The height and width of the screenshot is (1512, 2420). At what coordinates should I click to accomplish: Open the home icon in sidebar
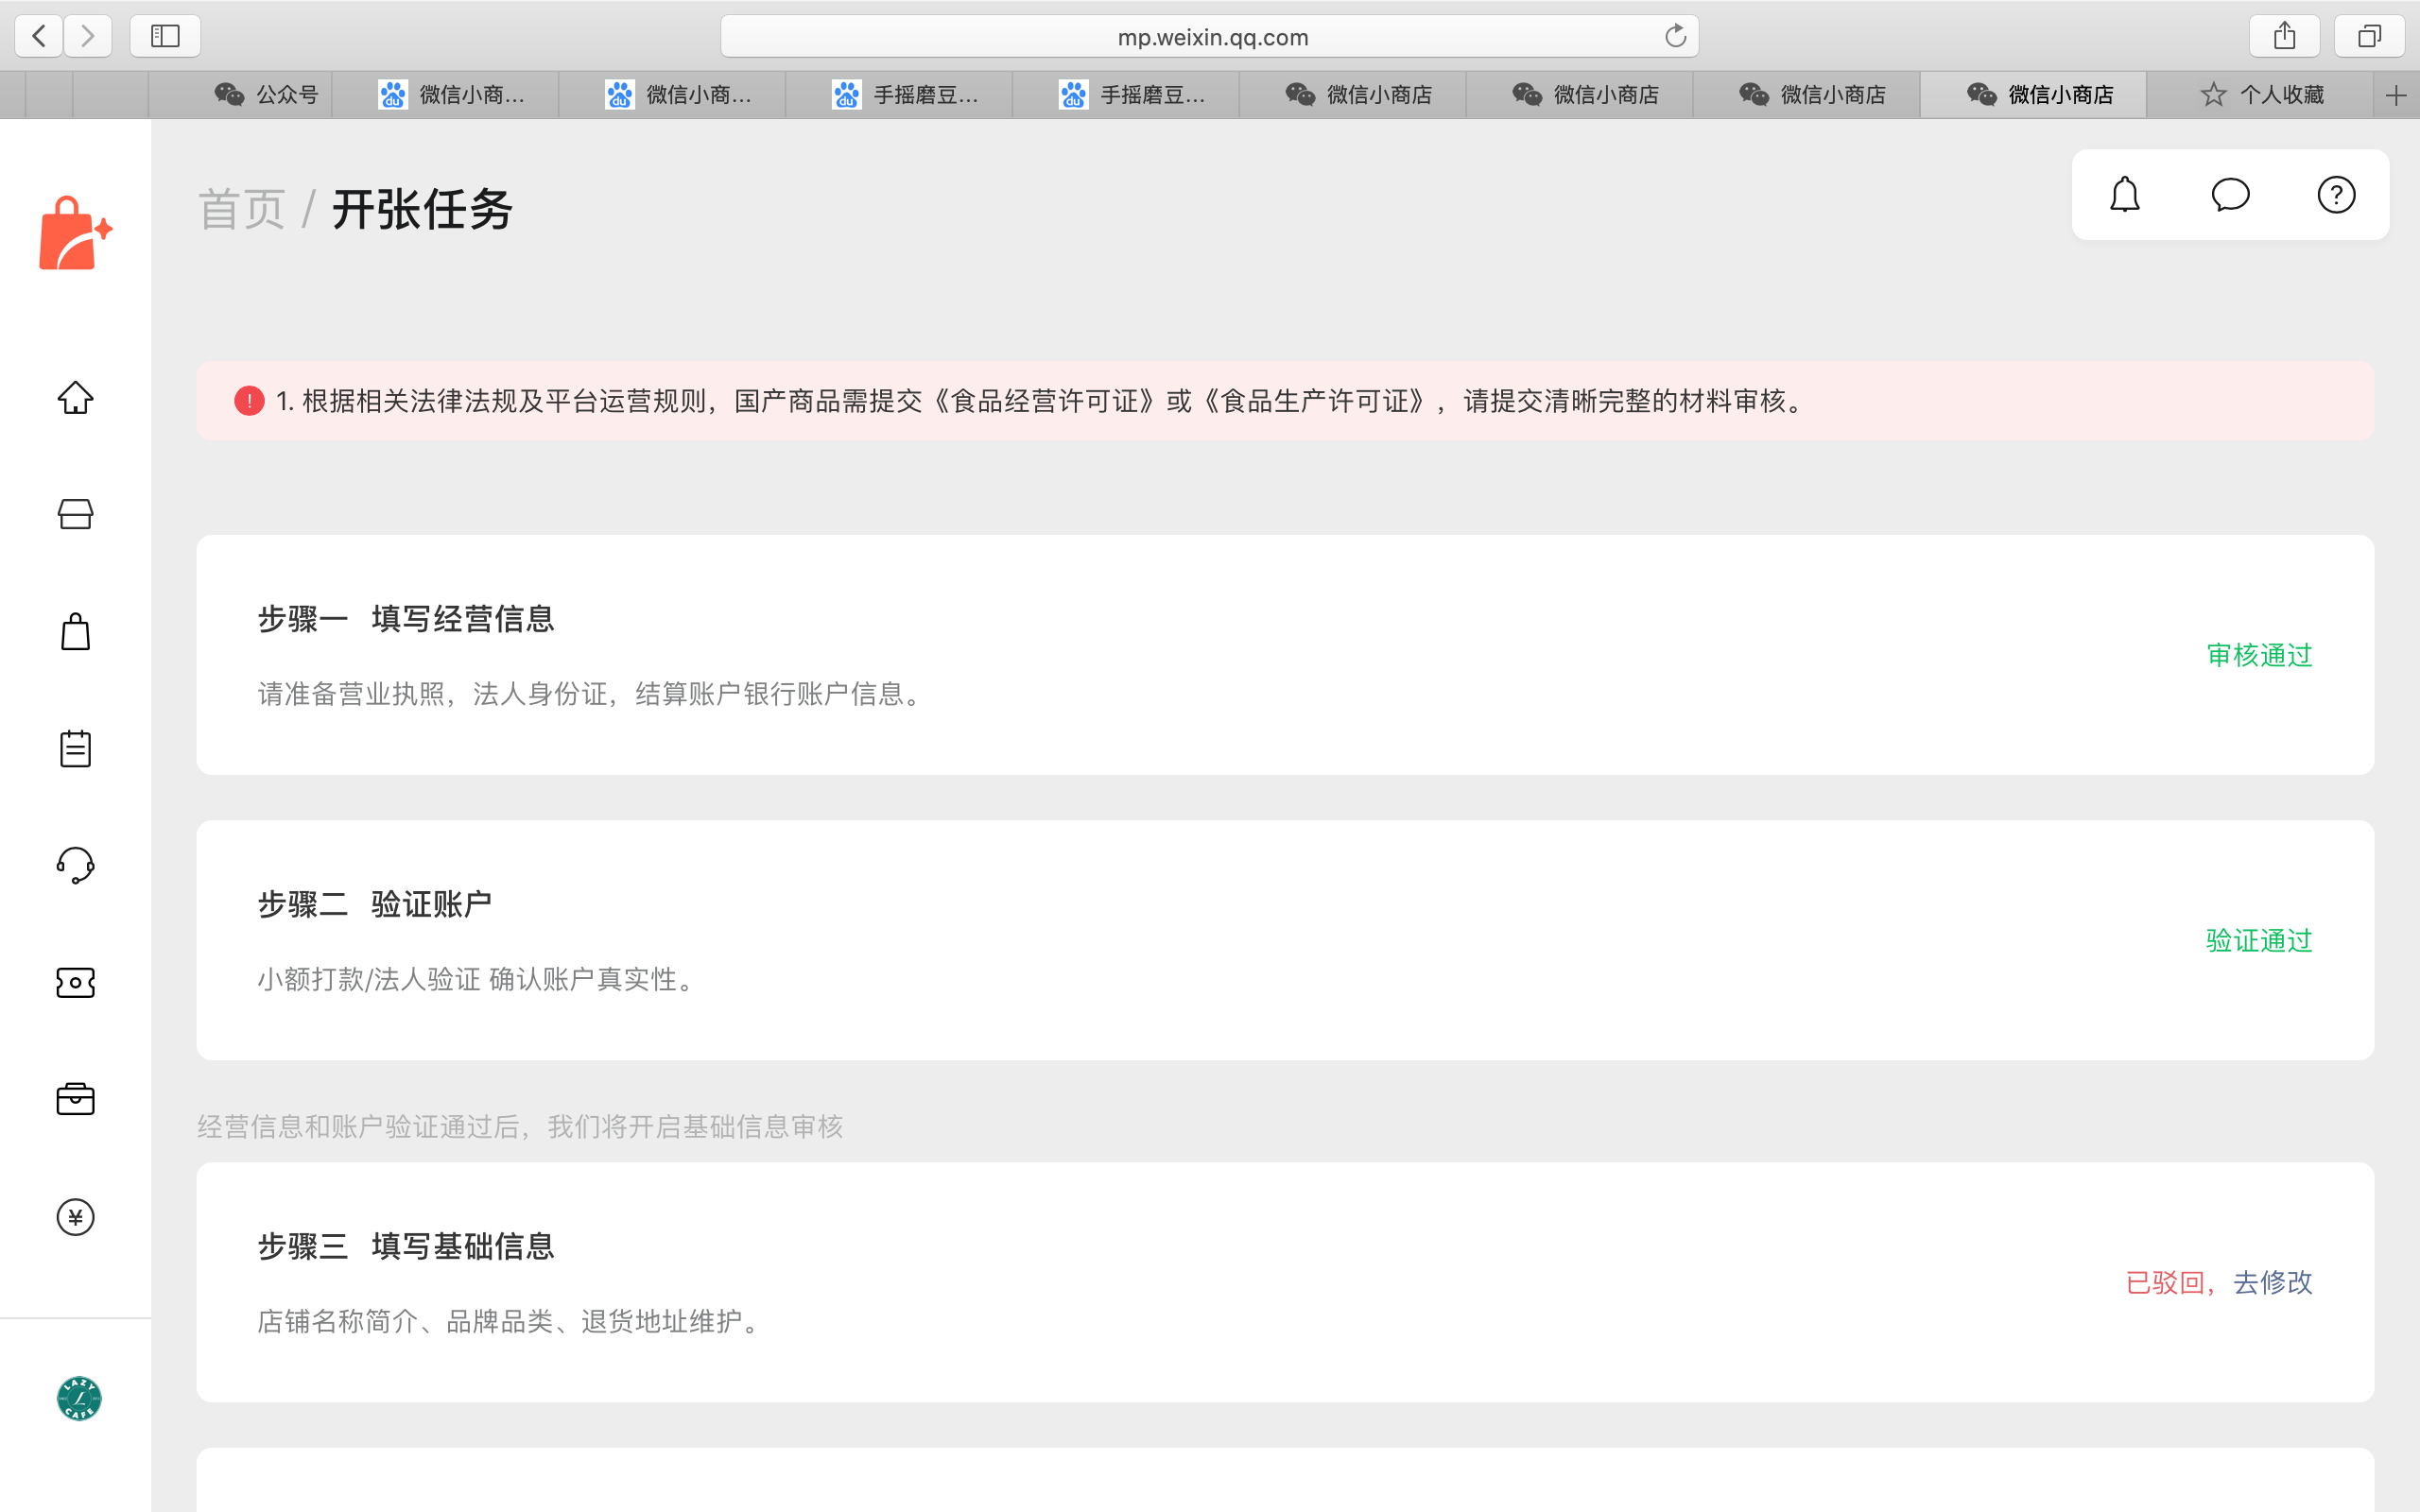pos(75,398)
